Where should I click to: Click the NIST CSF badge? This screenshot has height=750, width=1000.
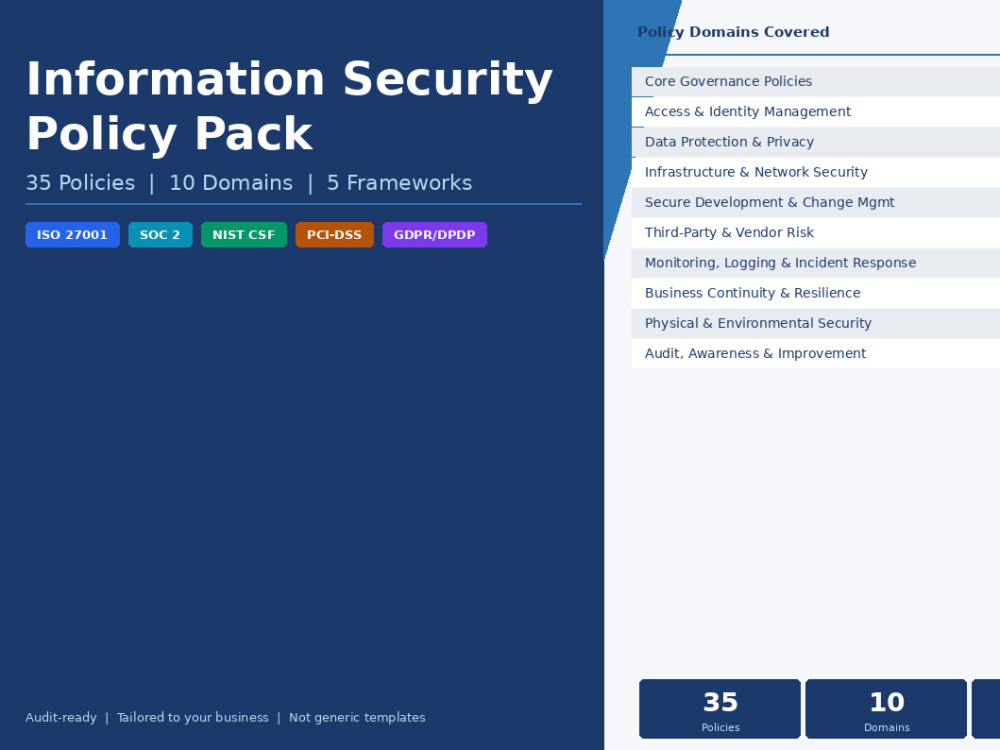(244, 235)
